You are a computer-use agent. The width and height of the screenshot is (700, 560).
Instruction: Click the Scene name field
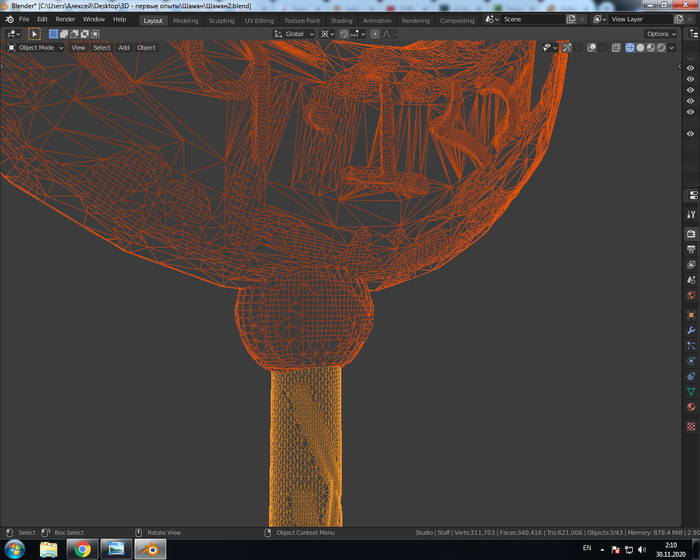click(x=535, y=19)
